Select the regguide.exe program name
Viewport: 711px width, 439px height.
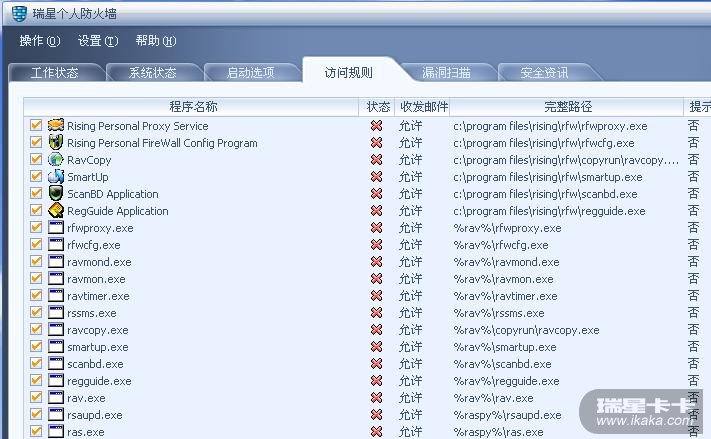coord(99,381)
